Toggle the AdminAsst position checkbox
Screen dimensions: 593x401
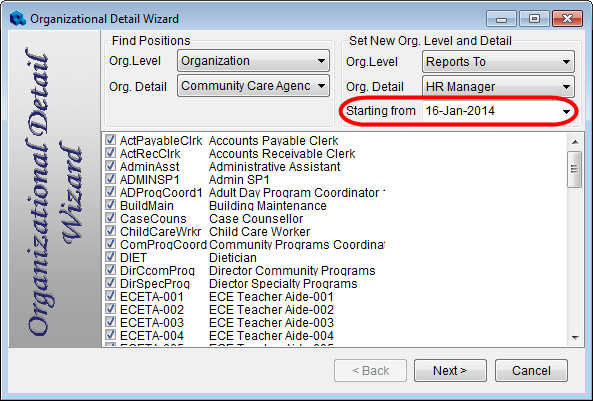click(x=110, y=166)
